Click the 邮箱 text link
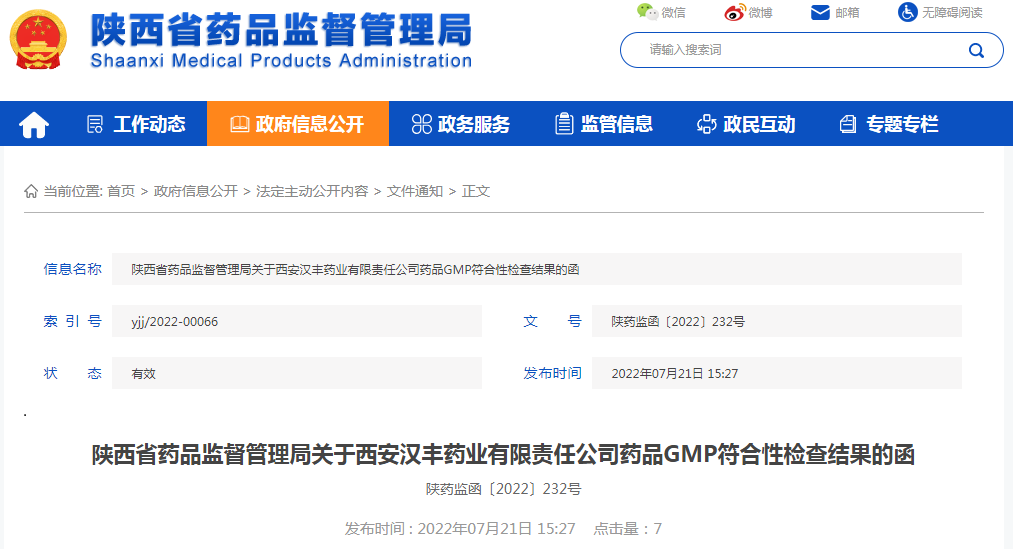Screen dimensions: 1013x549 point(847,13)
